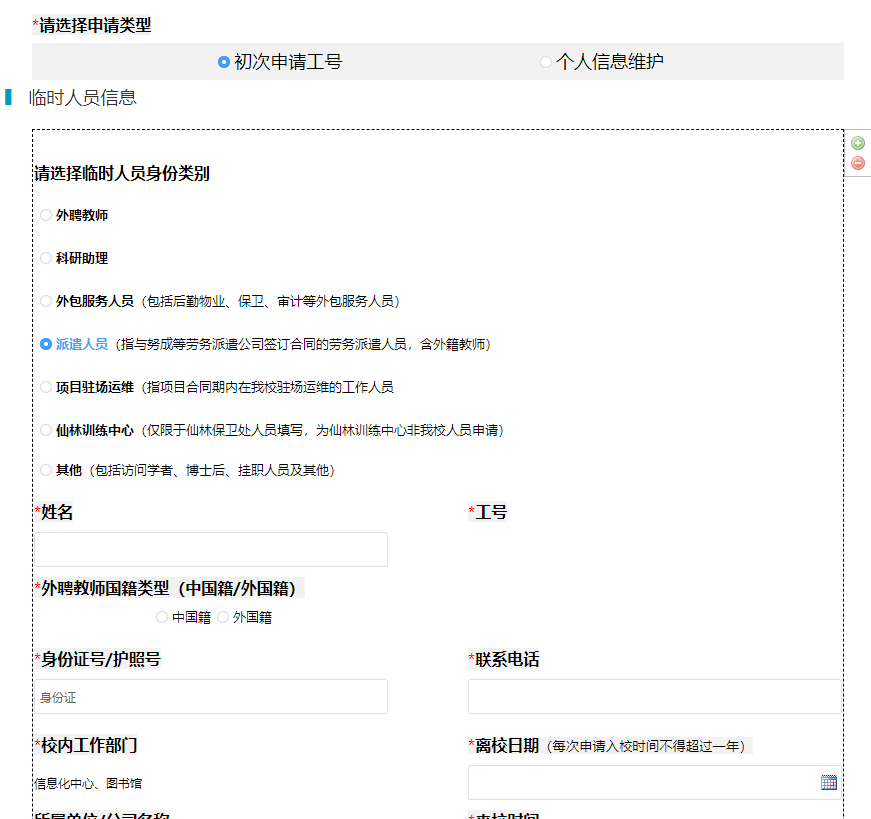Click the 临时人员信息 section heading
871x819 pixels.
tap(82, 97)
